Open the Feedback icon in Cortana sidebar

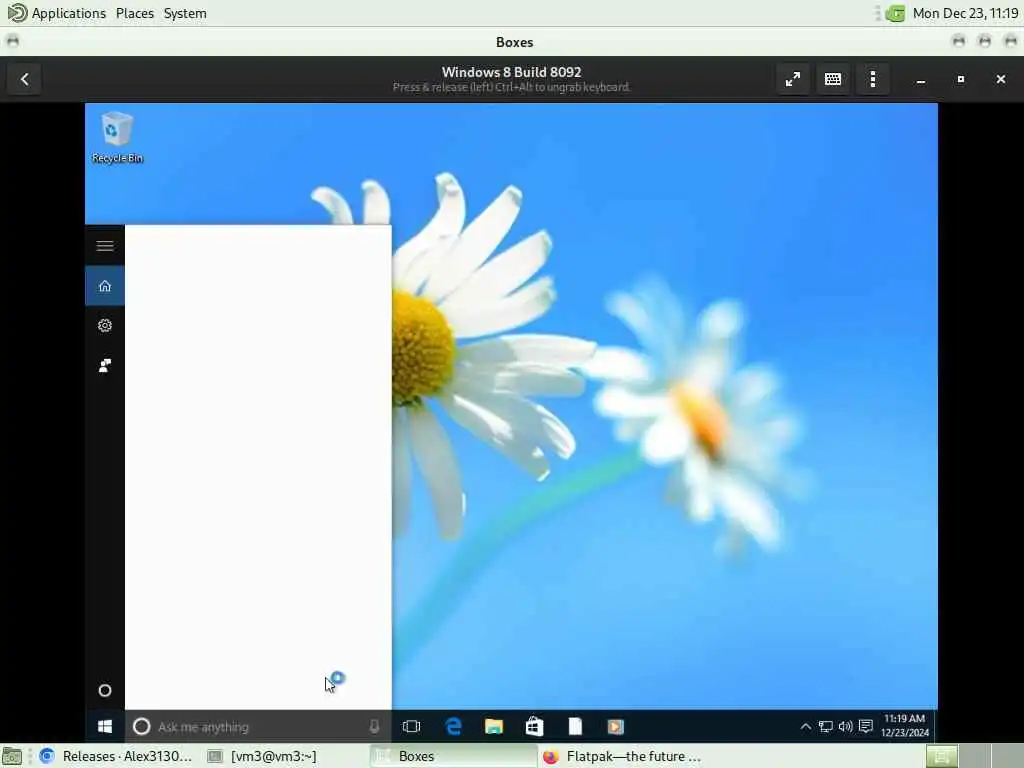[x=104, y=365]
